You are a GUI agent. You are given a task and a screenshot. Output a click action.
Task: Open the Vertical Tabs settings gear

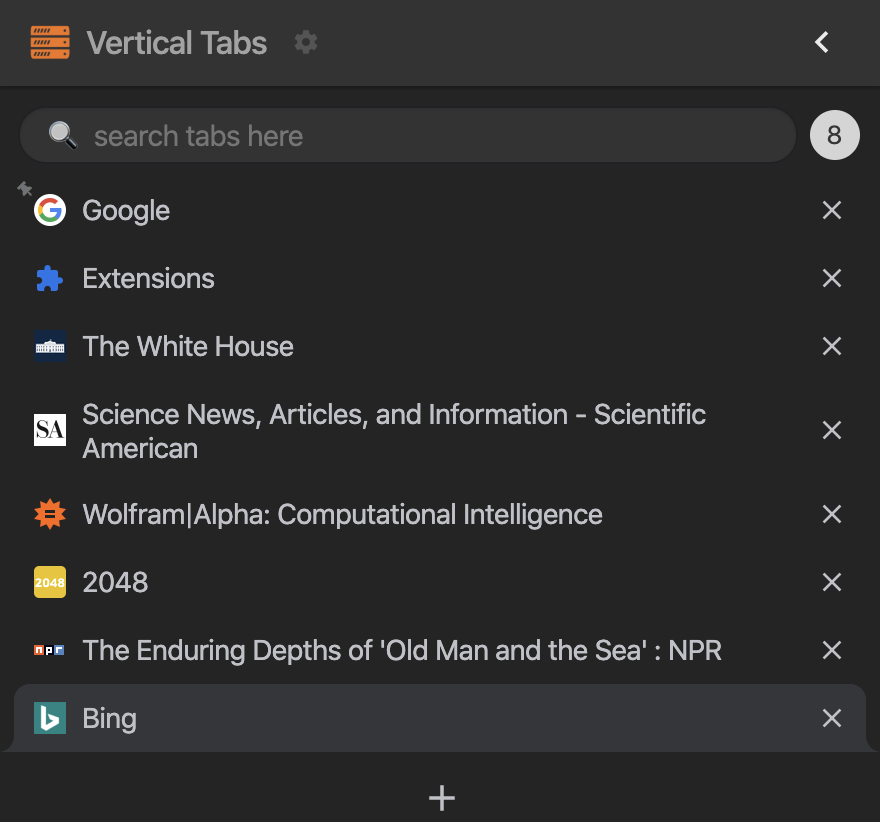pyautogui.click(x=306, y=42)
